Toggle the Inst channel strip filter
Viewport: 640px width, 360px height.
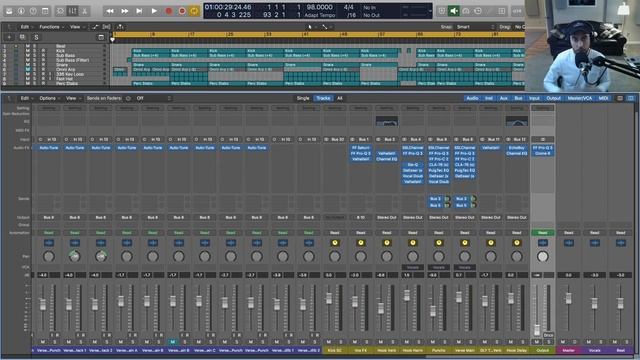coord(489,98)
